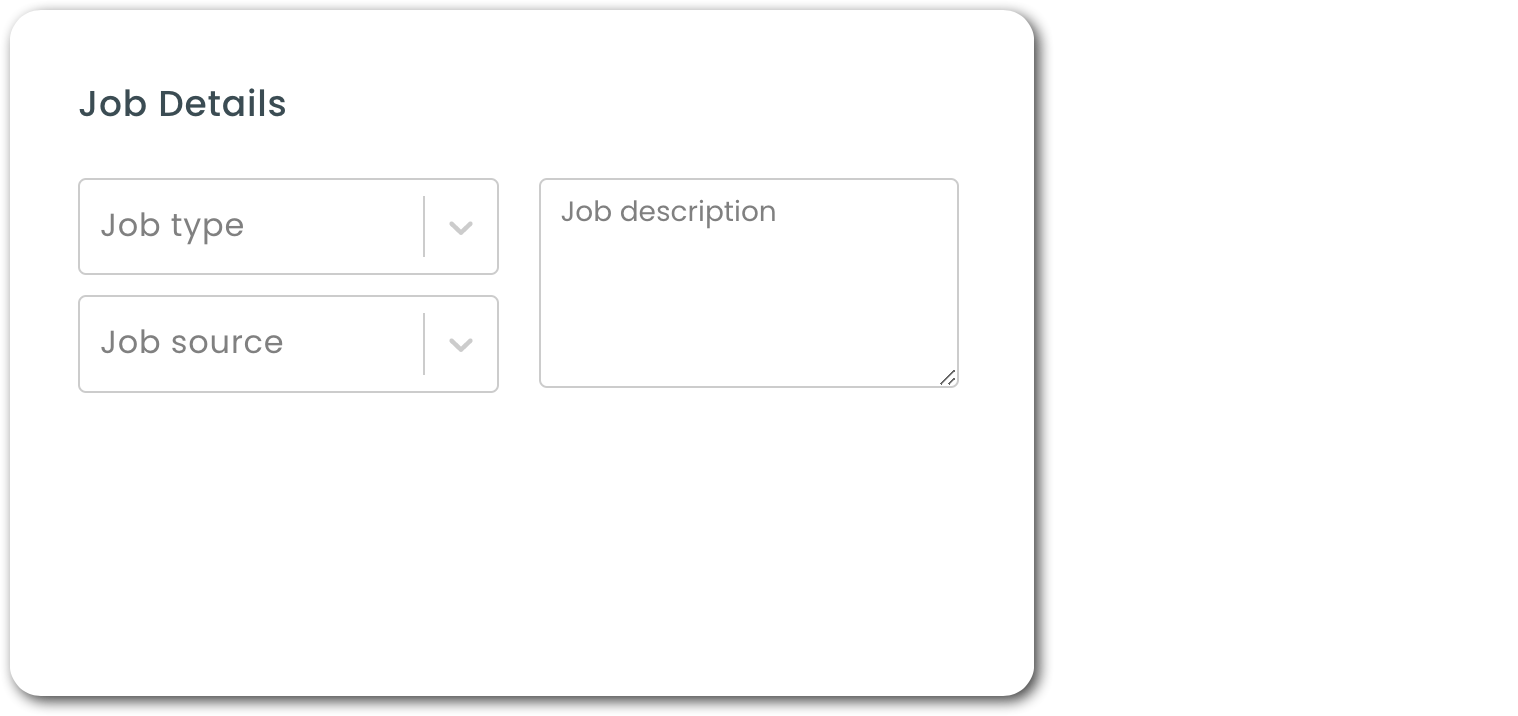Click the divider line in Job source field
The image size is (1518, 716).
click(424, 344)
